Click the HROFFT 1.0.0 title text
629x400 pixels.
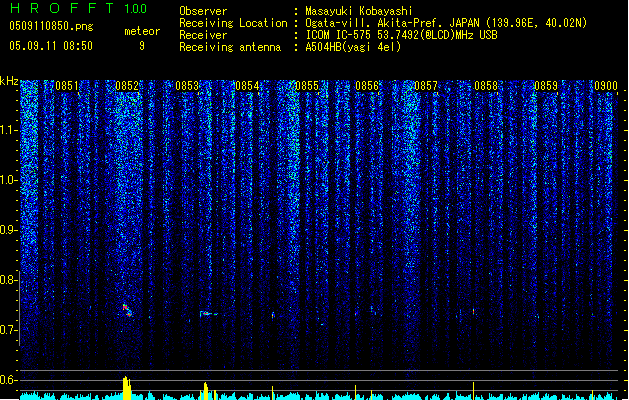[78, 8]
